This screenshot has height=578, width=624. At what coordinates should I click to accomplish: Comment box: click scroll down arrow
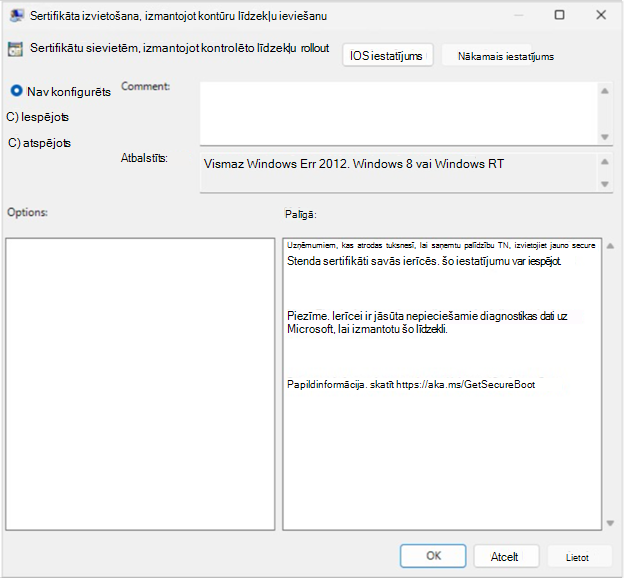click(x=605, y=137)
